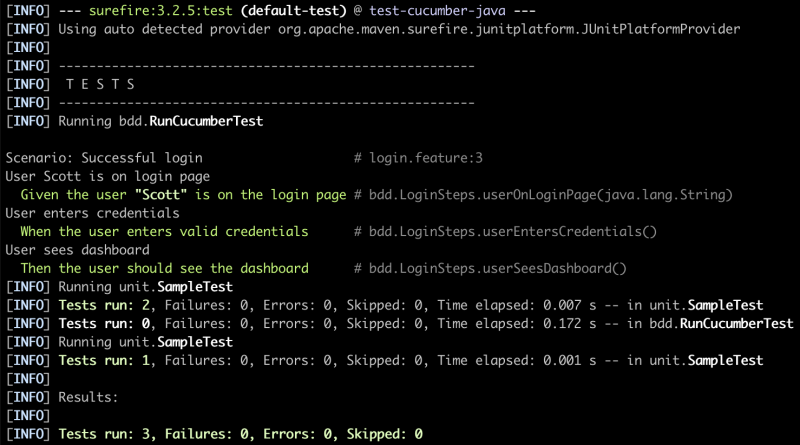Click the Tests run: 0 result line

click(425, 324)
